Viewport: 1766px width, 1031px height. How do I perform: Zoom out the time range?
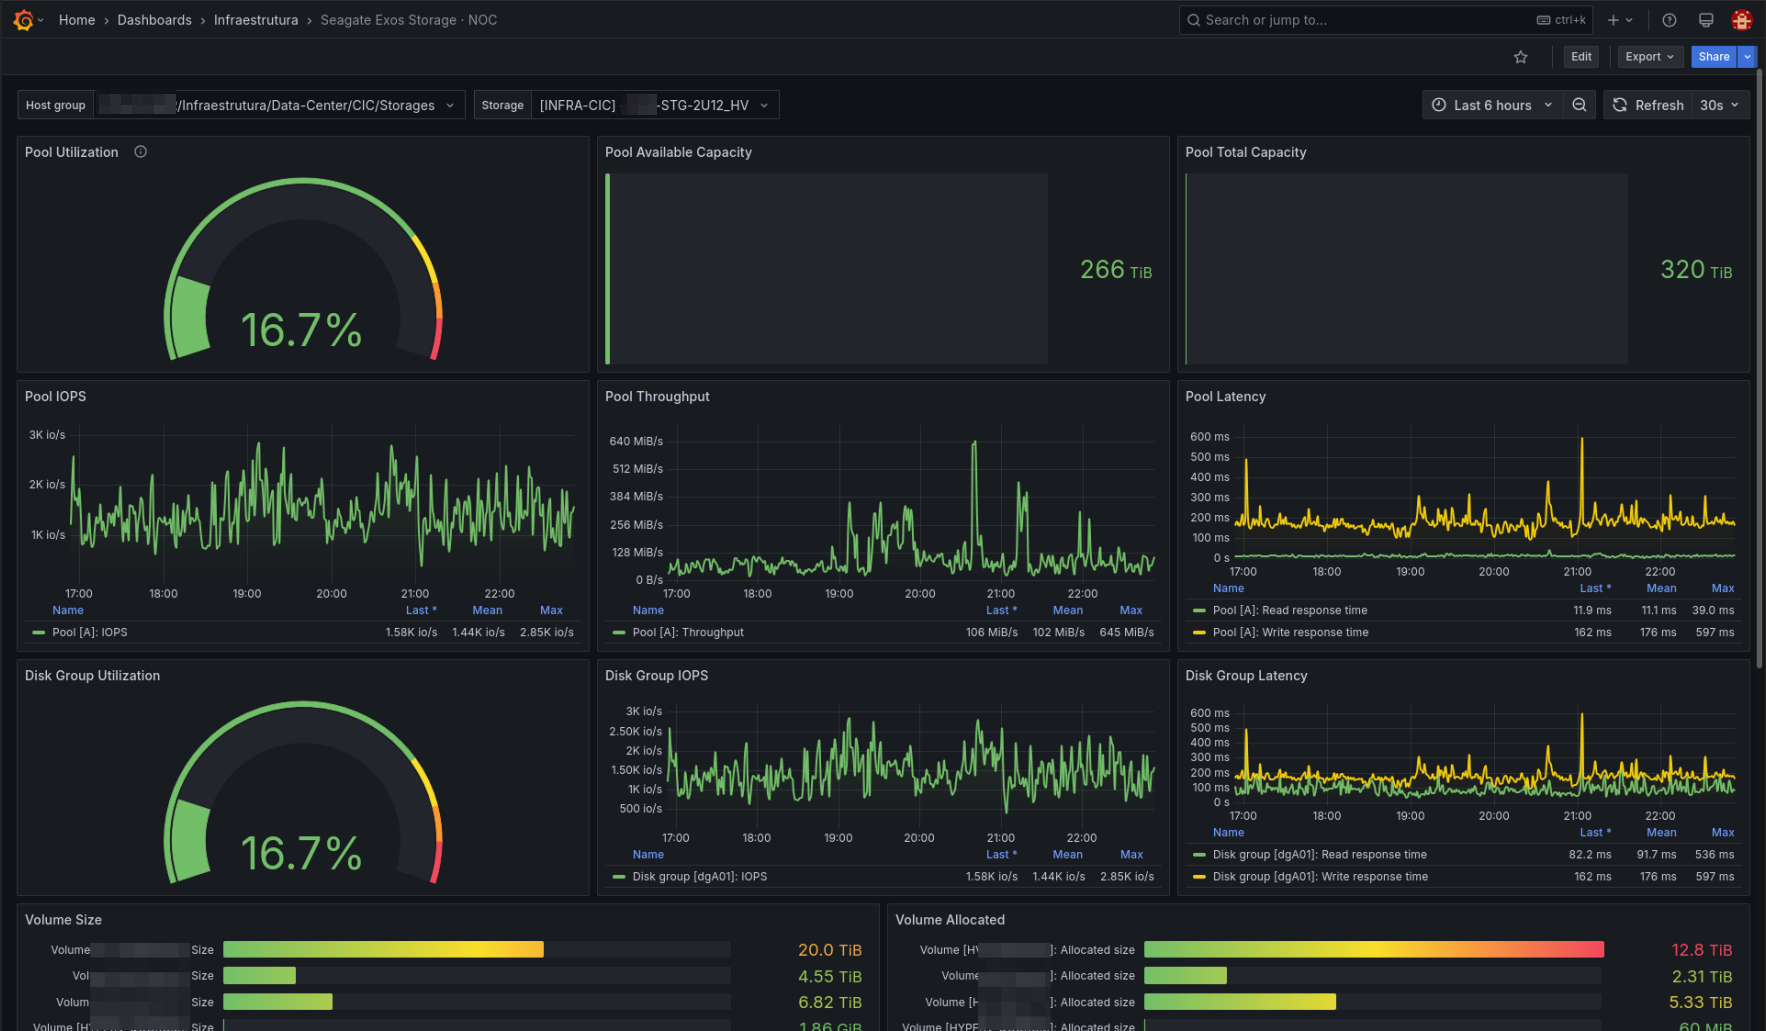pyautogui.click(x=1579, y=105)
